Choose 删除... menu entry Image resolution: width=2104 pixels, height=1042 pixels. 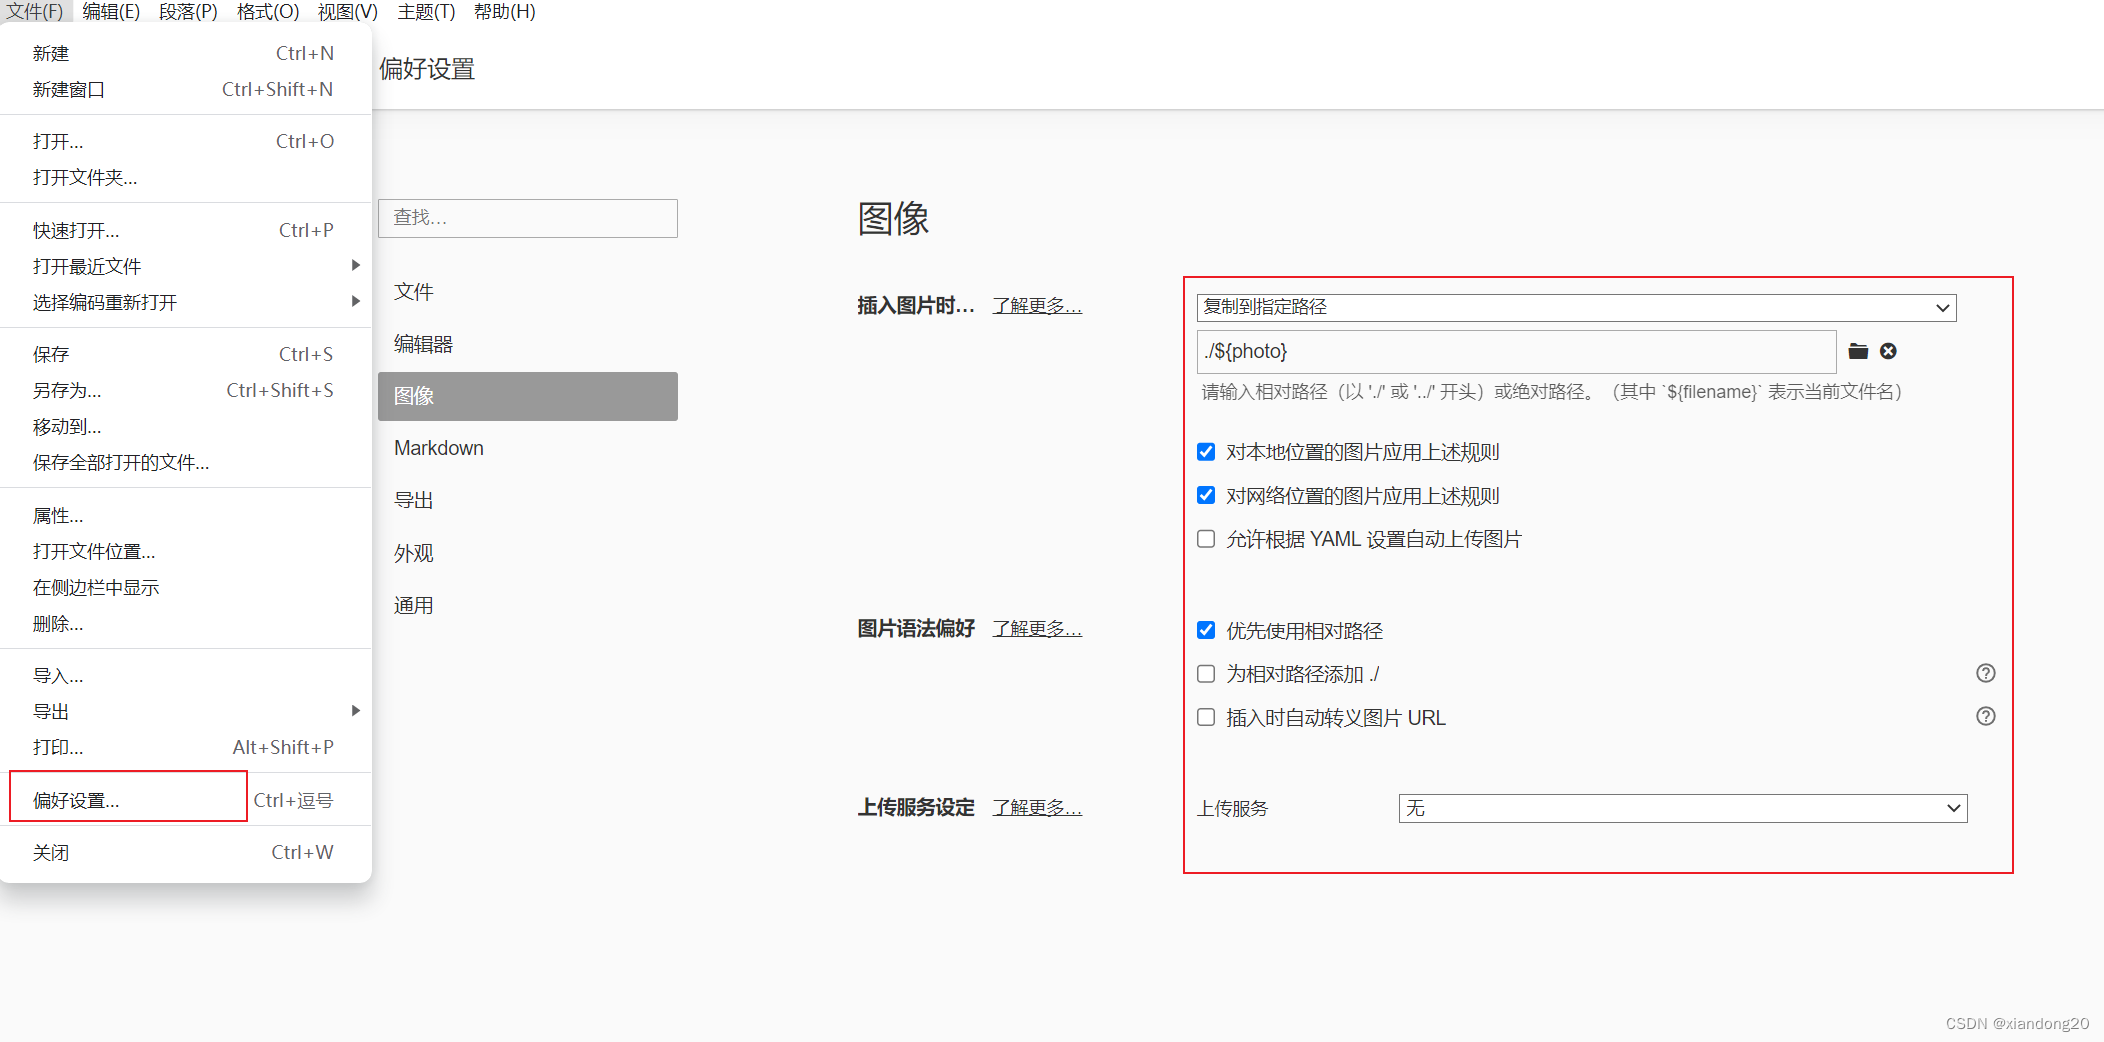tap(186, 623)
